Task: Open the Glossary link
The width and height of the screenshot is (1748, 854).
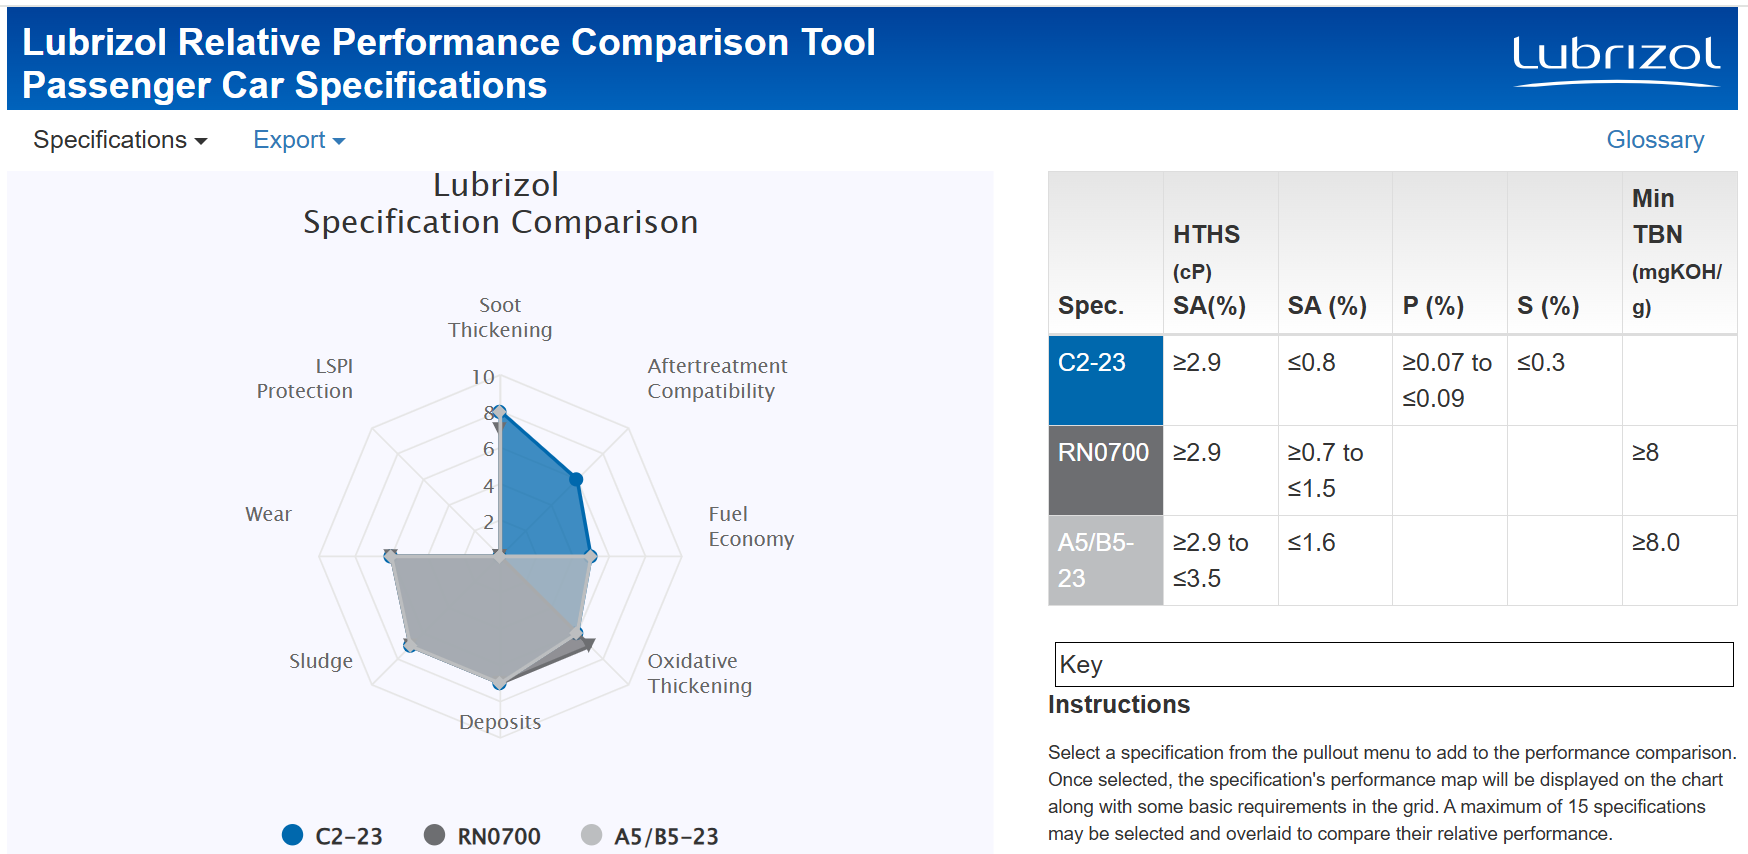Action: click(x=1655, y=140)
